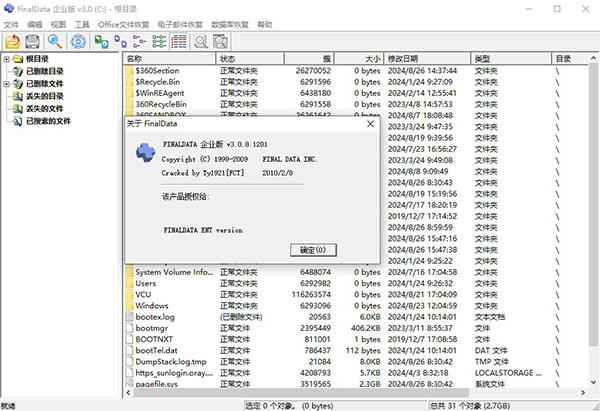Click the FinalData app icon in title bar
This screenshot has height=411, width=600.
(8, 8)
